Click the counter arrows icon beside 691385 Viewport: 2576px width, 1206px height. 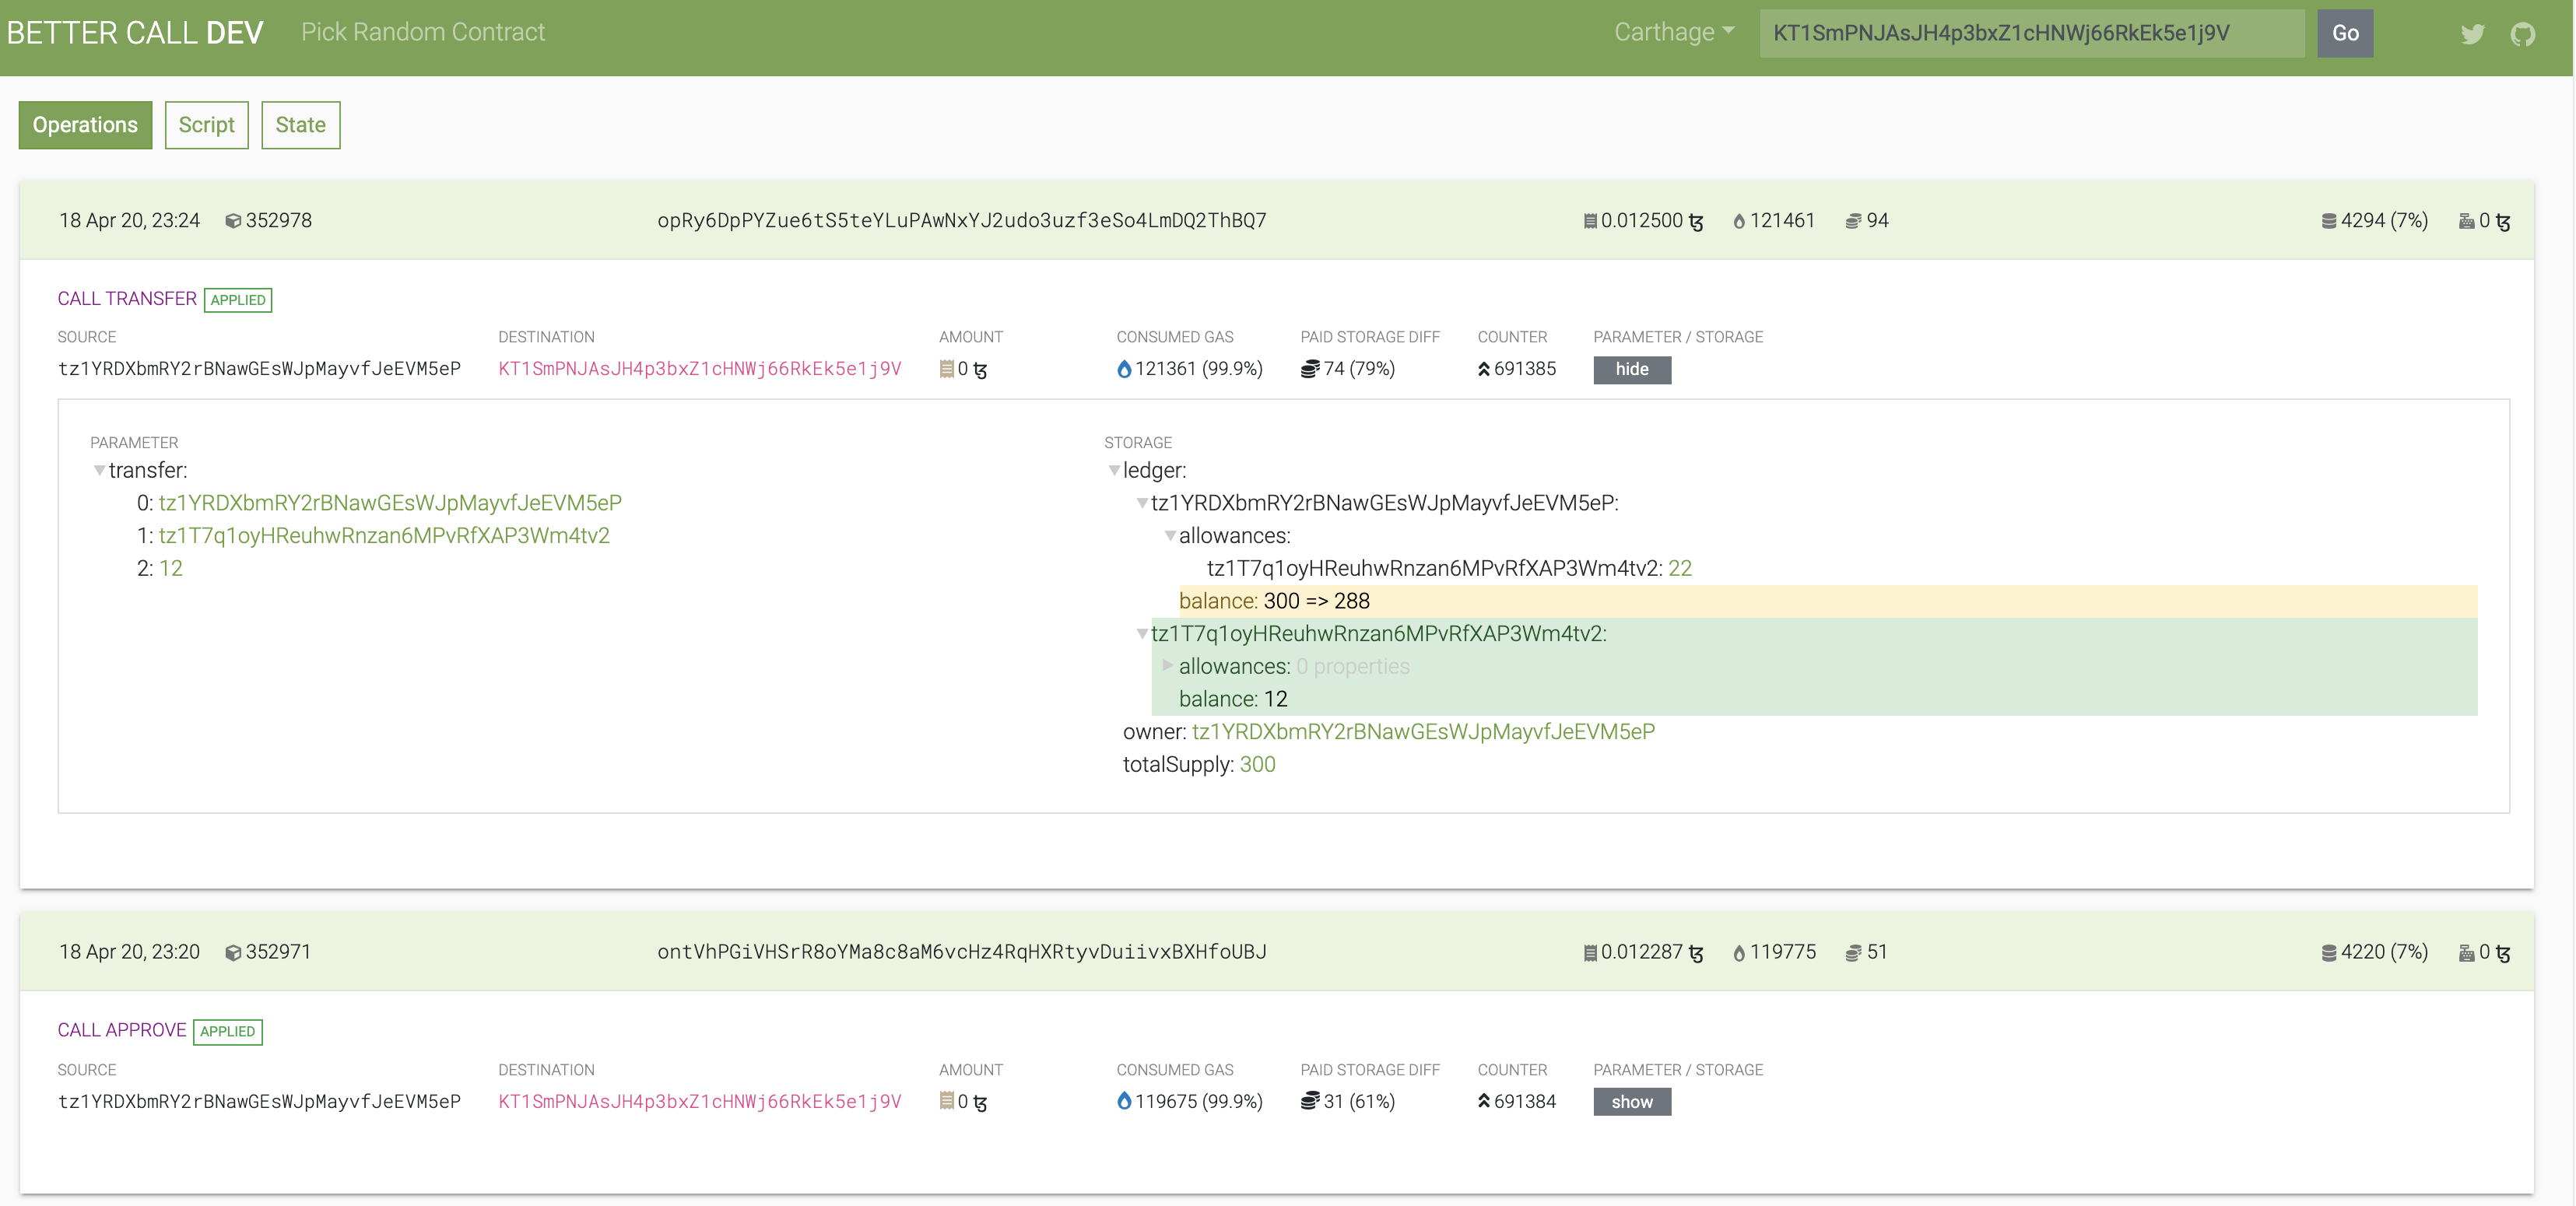1484,369
